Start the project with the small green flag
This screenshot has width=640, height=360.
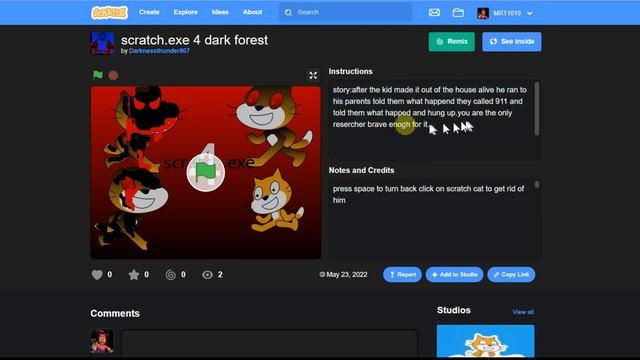click(98, 75)
